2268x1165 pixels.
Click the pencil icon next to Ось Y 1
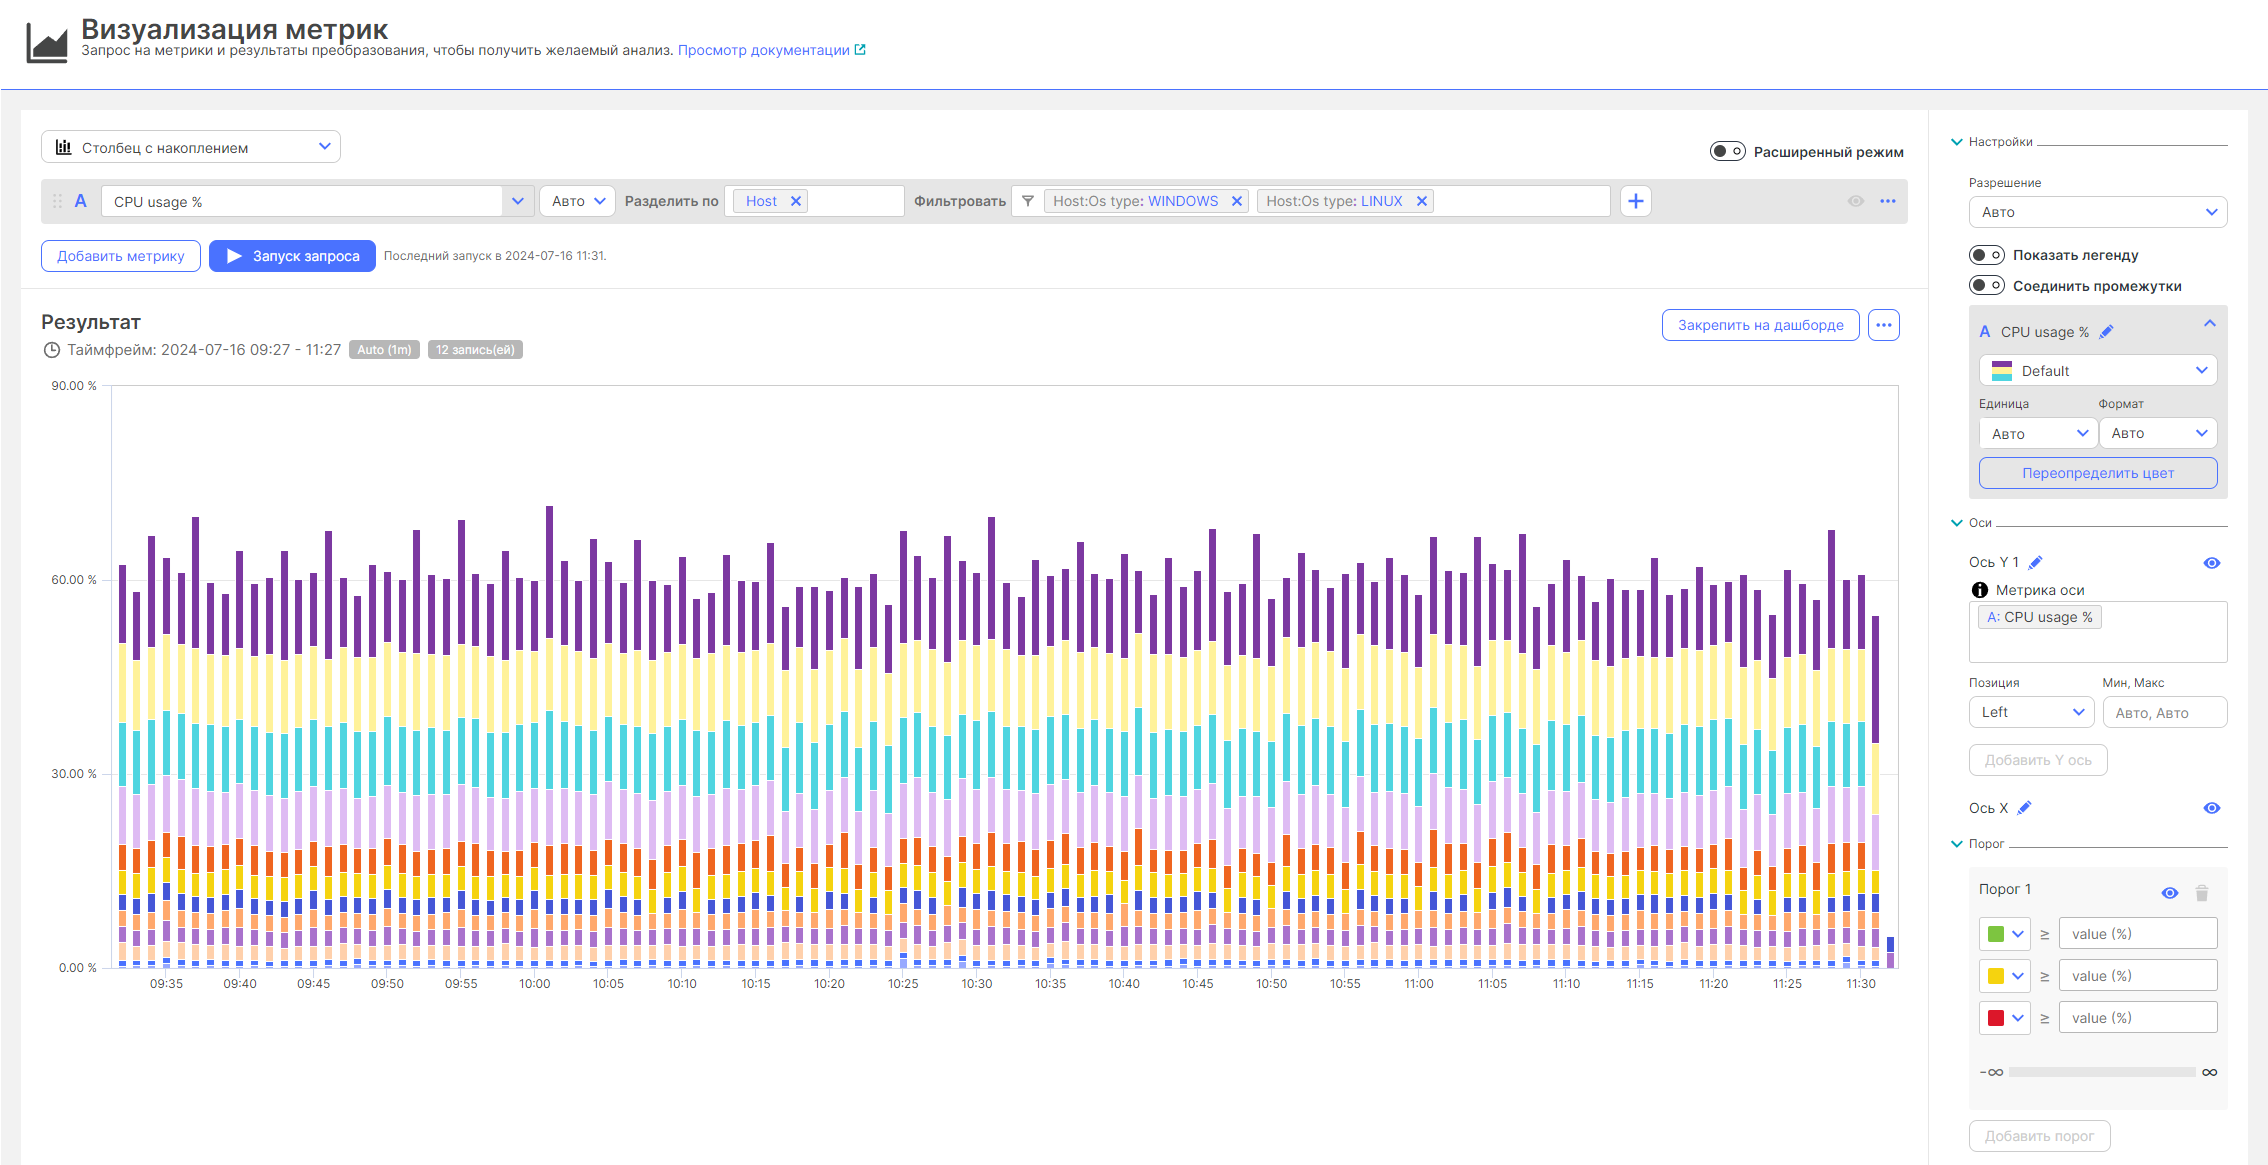pyautogui.click(x=2035, y=562)
